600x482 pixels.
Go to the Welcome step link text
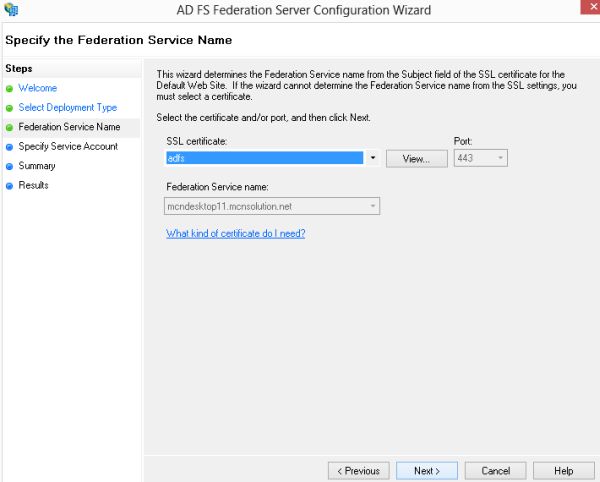tap(38, 88)
